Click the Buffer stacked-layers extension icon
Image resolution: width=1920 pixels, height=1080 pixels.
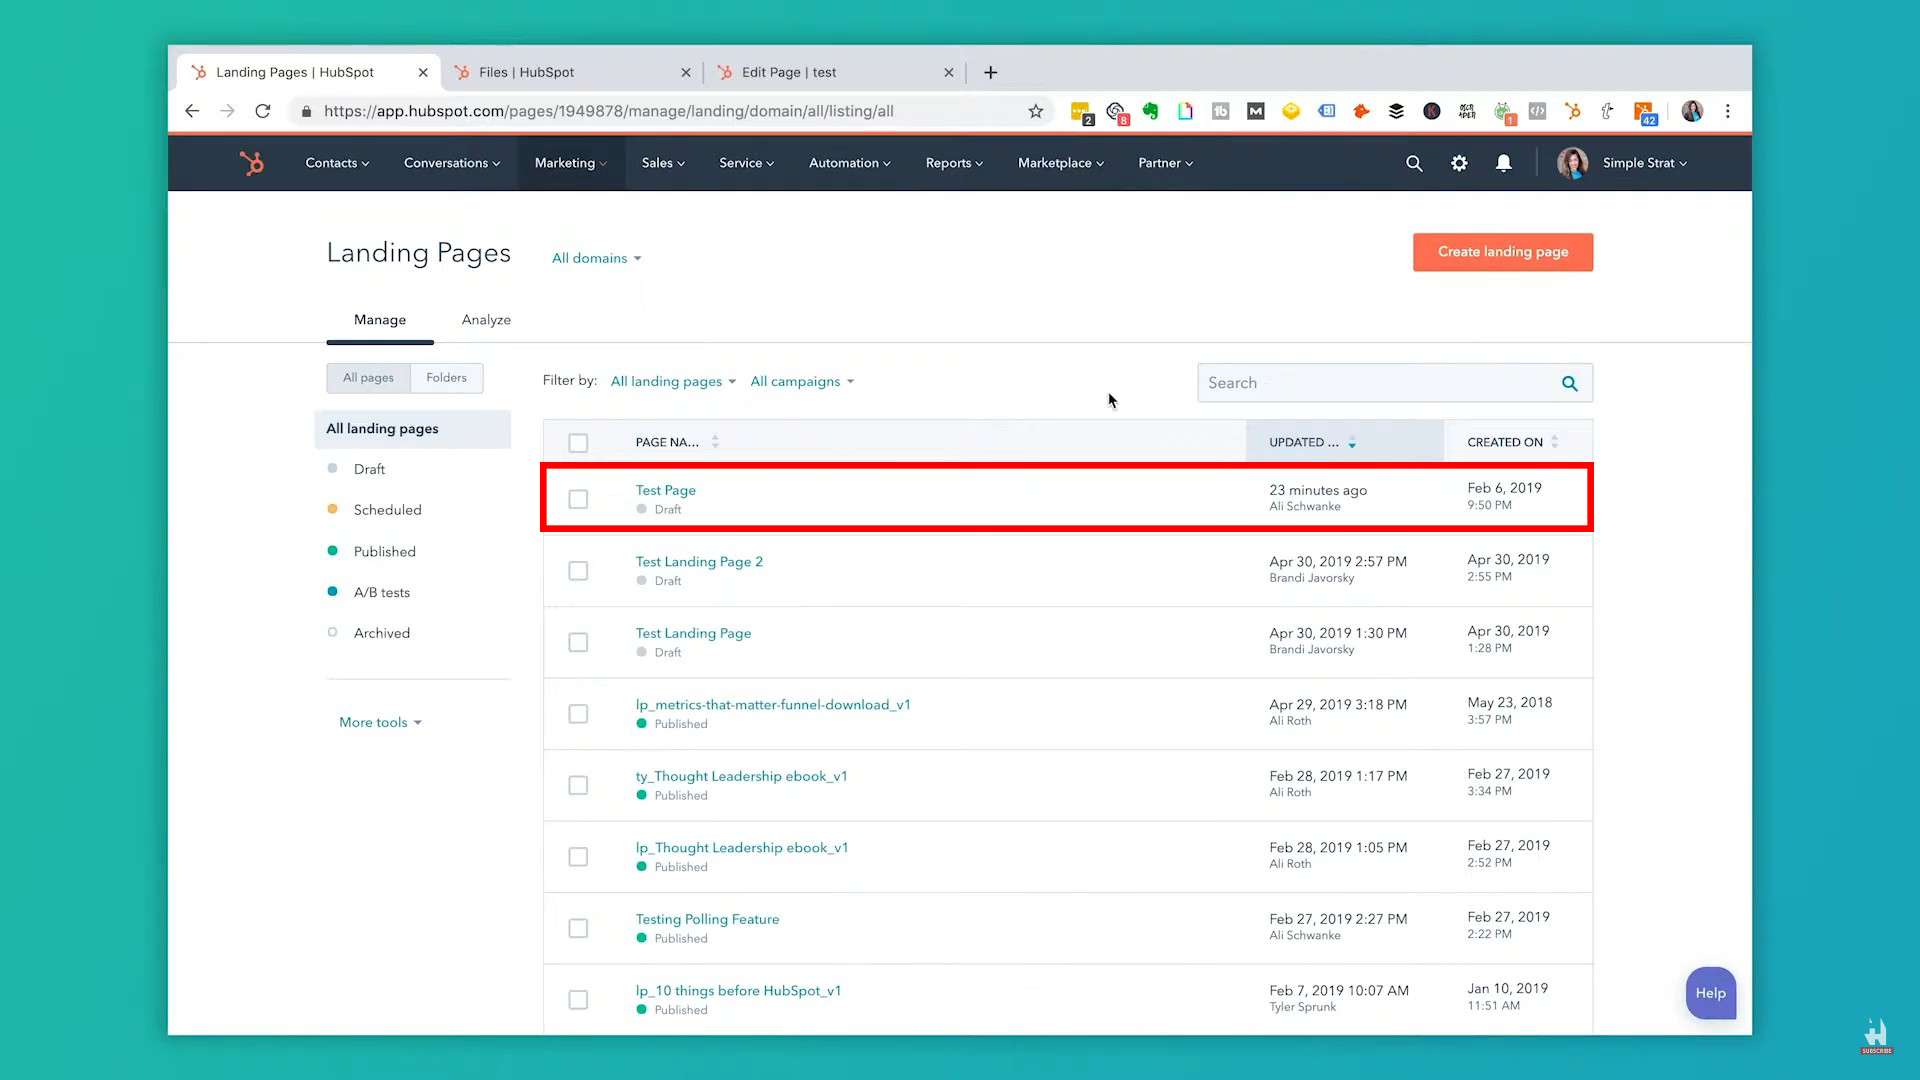pos(1396,111)
